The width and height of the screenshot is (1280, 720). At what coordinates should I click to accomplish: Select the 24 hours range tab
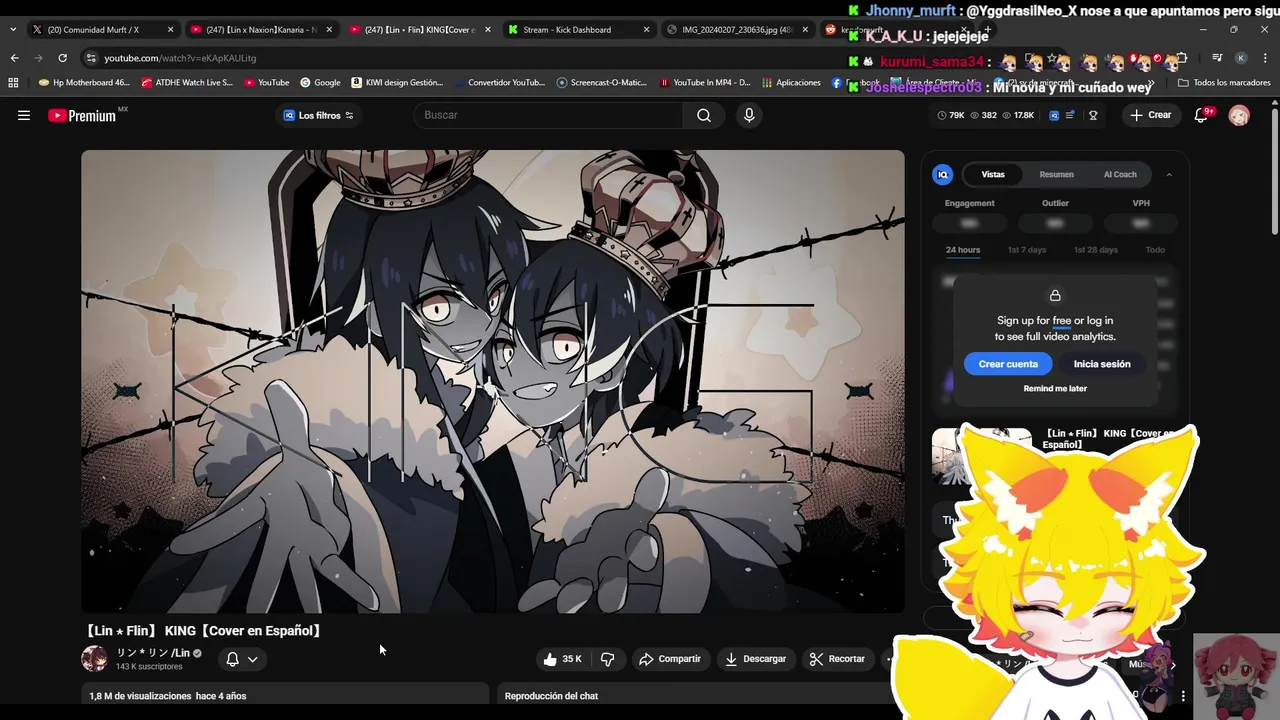pyautogui.click(x=963, y=250)
